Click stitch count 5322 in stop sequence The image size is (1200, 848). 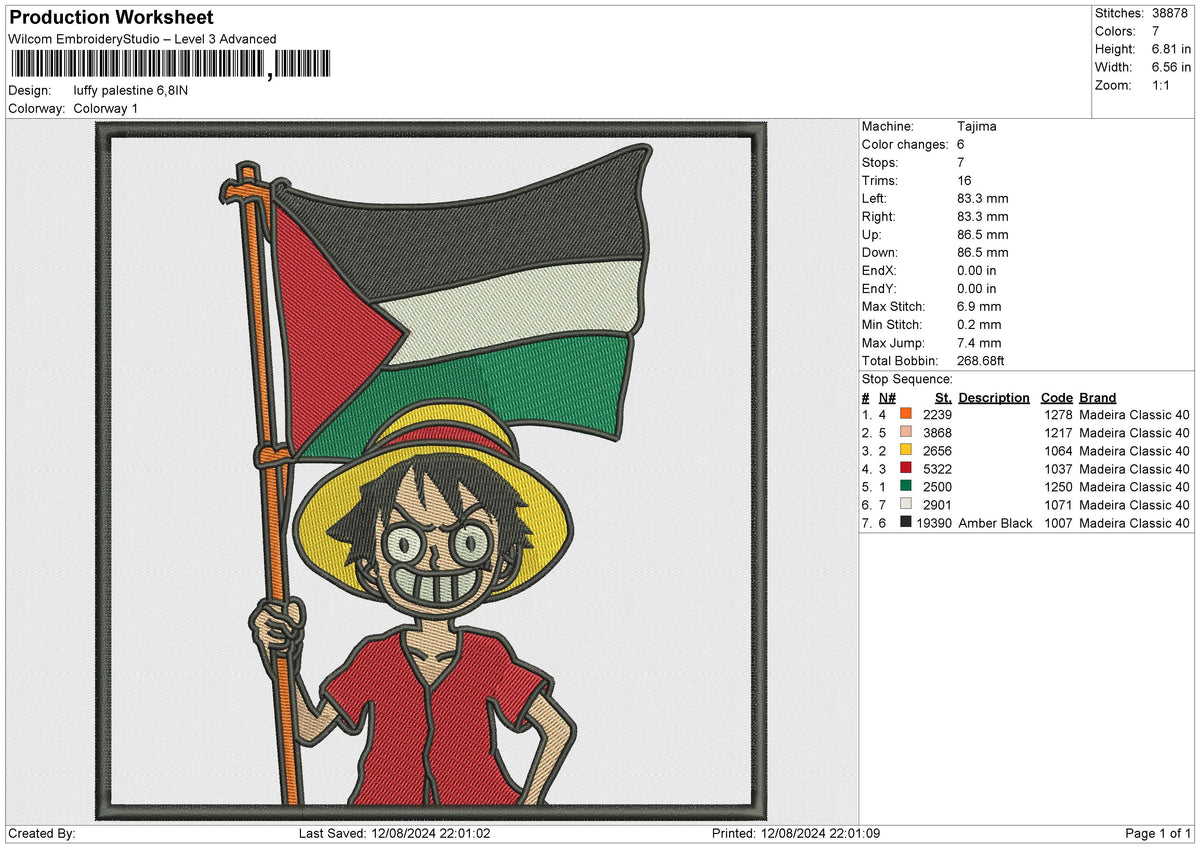(x=938, y=469)
